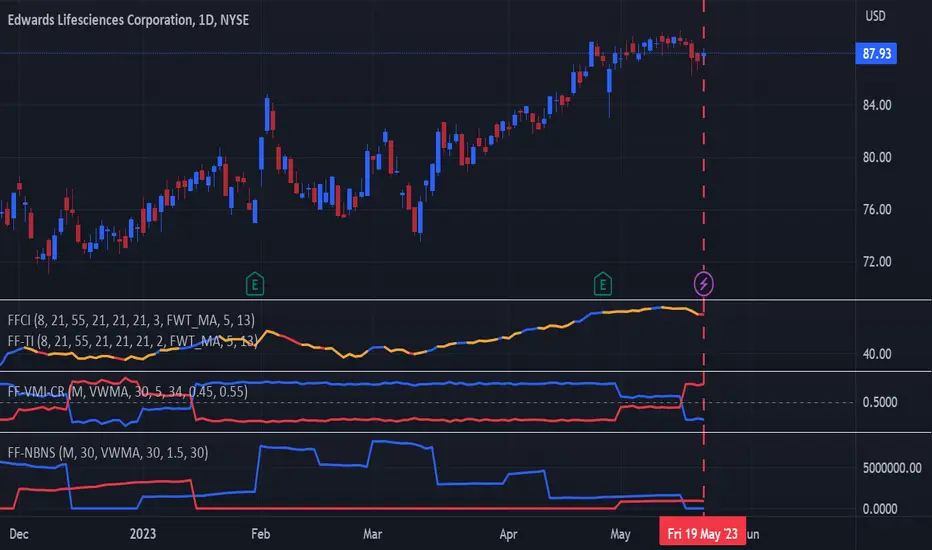Select the Fri 19 May '23 date label
The image size is (932, 550).
(703, 533)
